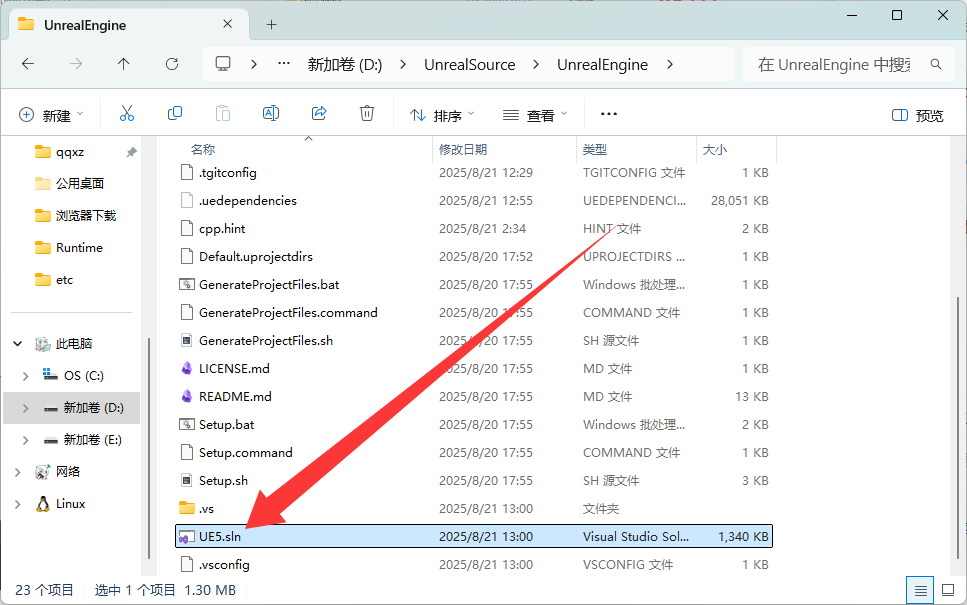Open the New dropdown menu
967x605 pixels.
point(51,115)
